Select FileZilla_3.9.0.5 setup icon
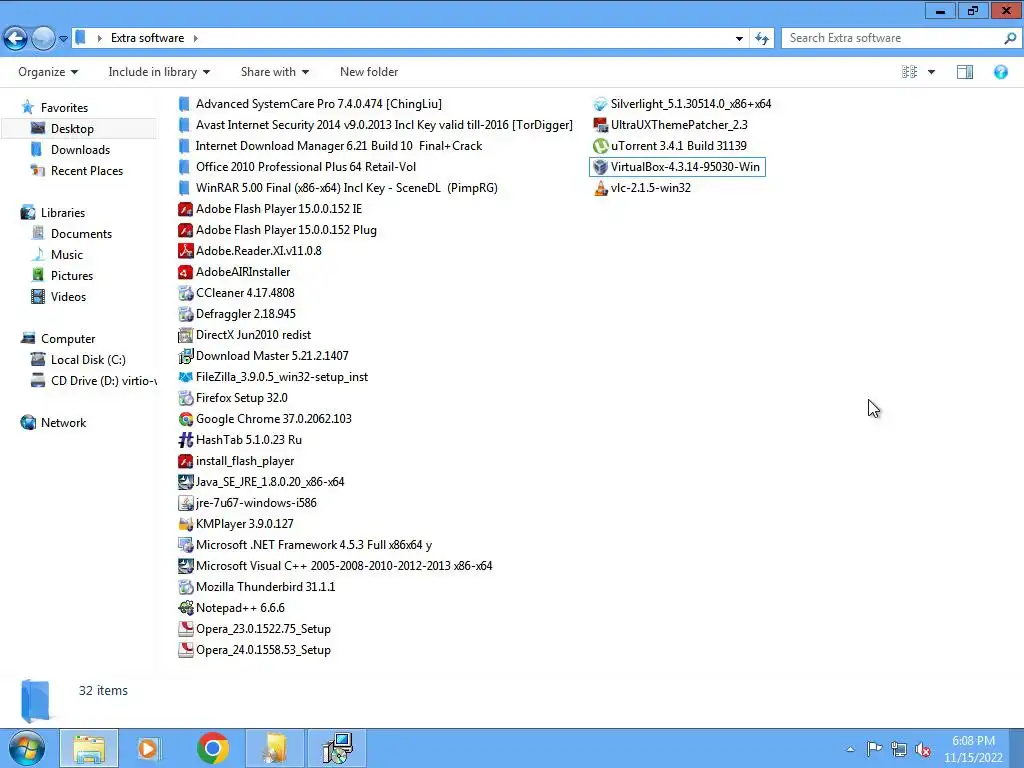This screenshot has height=768, width=1024. 185,377
